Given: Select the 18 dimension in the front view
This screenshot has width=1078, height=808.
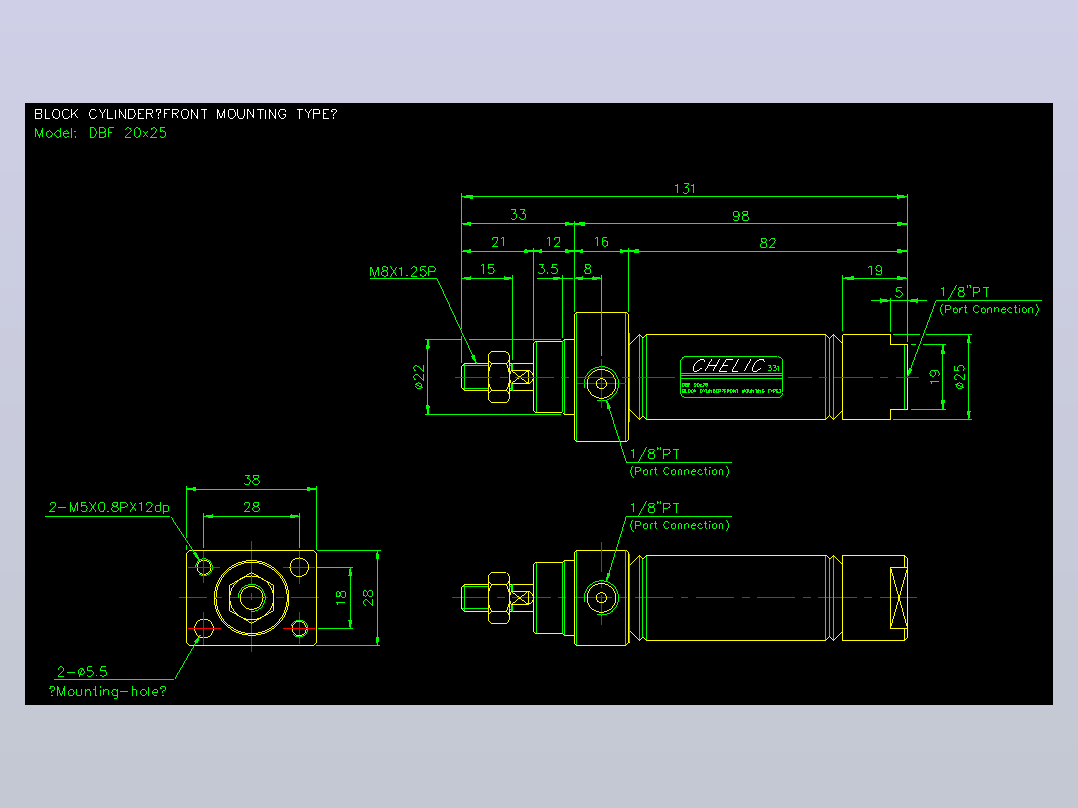Looking at the screenshot, I should (x=341, y=598).
